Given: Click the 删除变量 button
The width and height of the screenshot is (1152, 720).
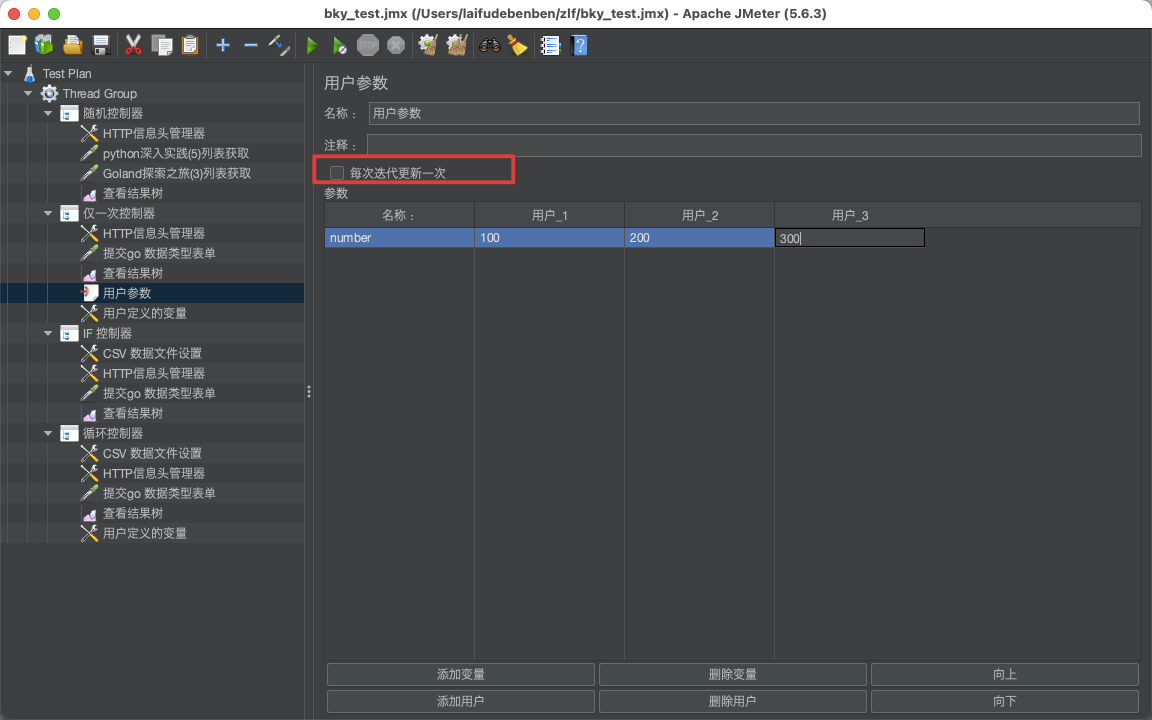Looking at the screenshot, I should point(732,674).
